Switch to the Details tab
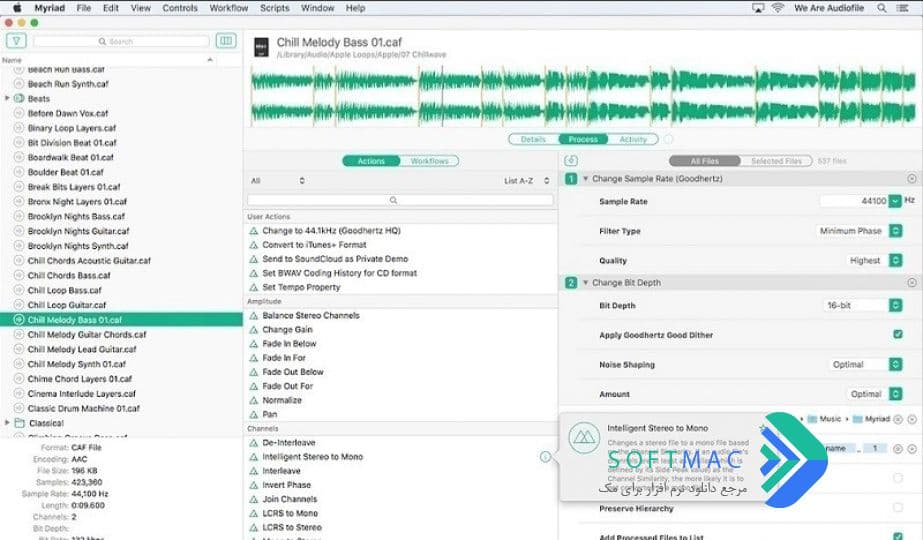This screenshot has height=540, width=923. tap(533, 140)
